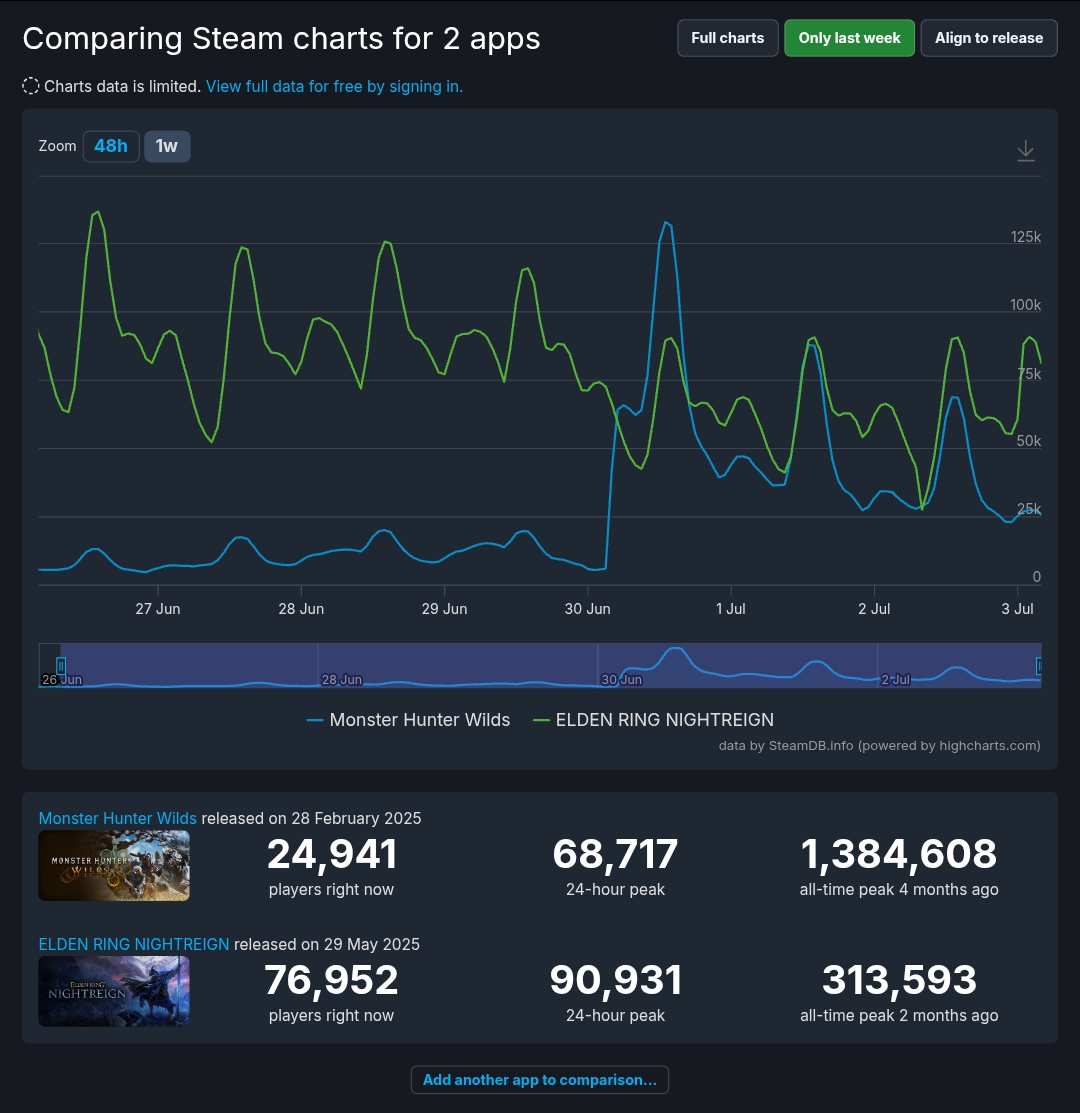
Task: Click the 1 Jul x-axis label
Action: tap(731, 609)
